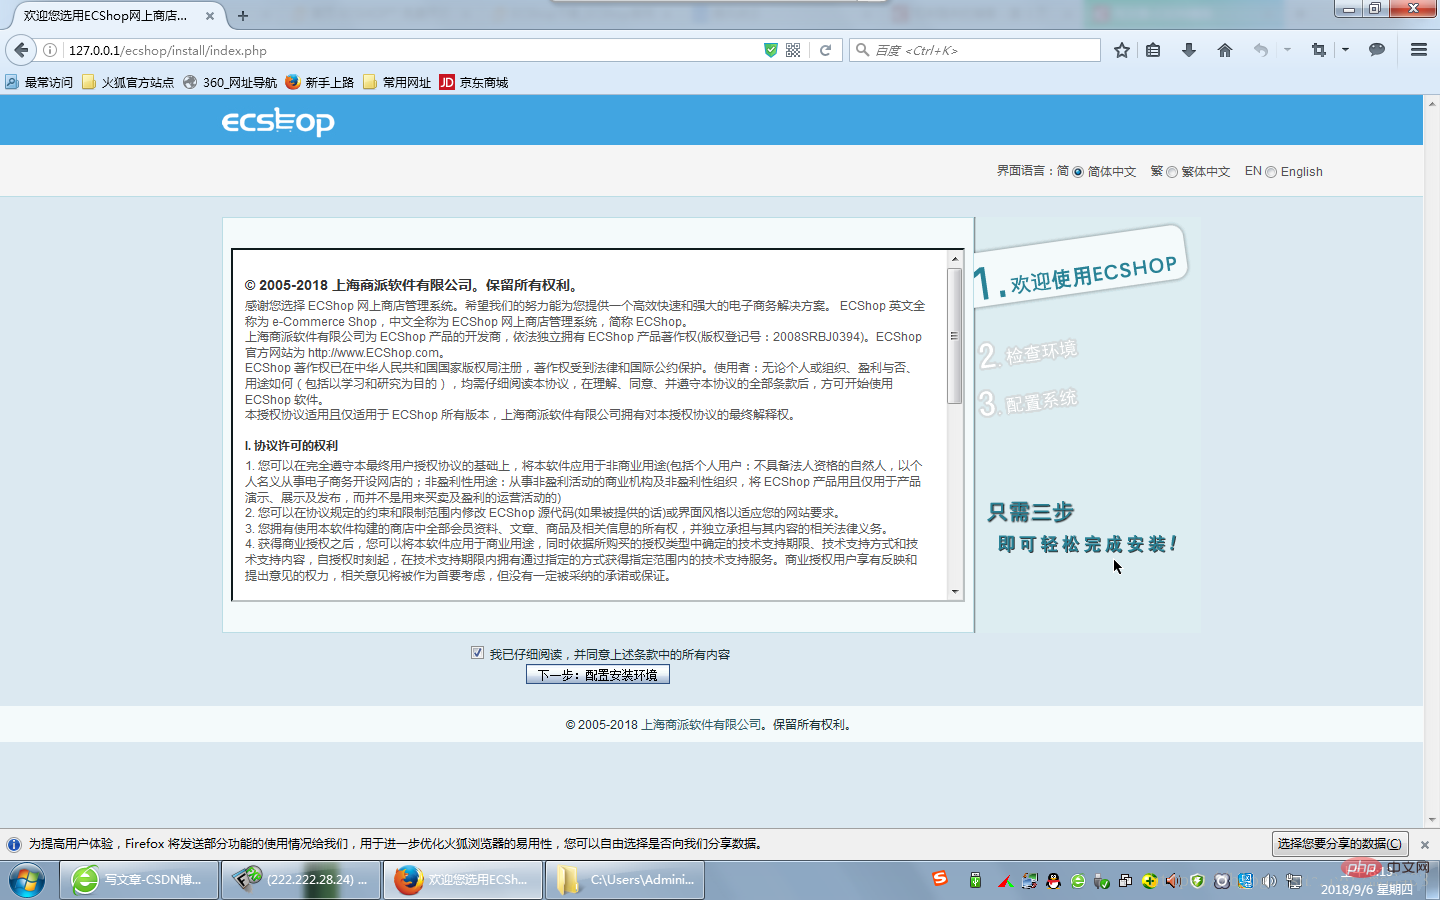Click 选择您要分享的数据 button
This screenshot has height=900, width=1440.
point(1340,844)
